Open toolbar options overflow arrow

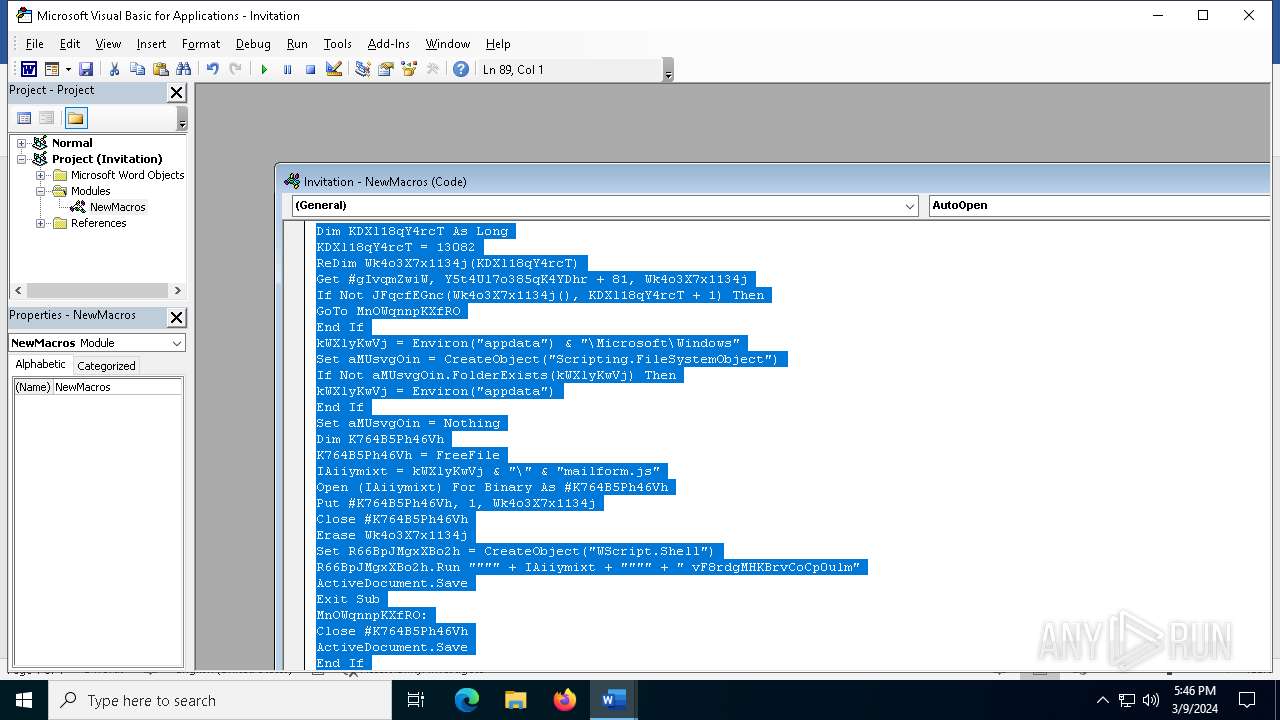pyautogui.click(x=668, y=70)
